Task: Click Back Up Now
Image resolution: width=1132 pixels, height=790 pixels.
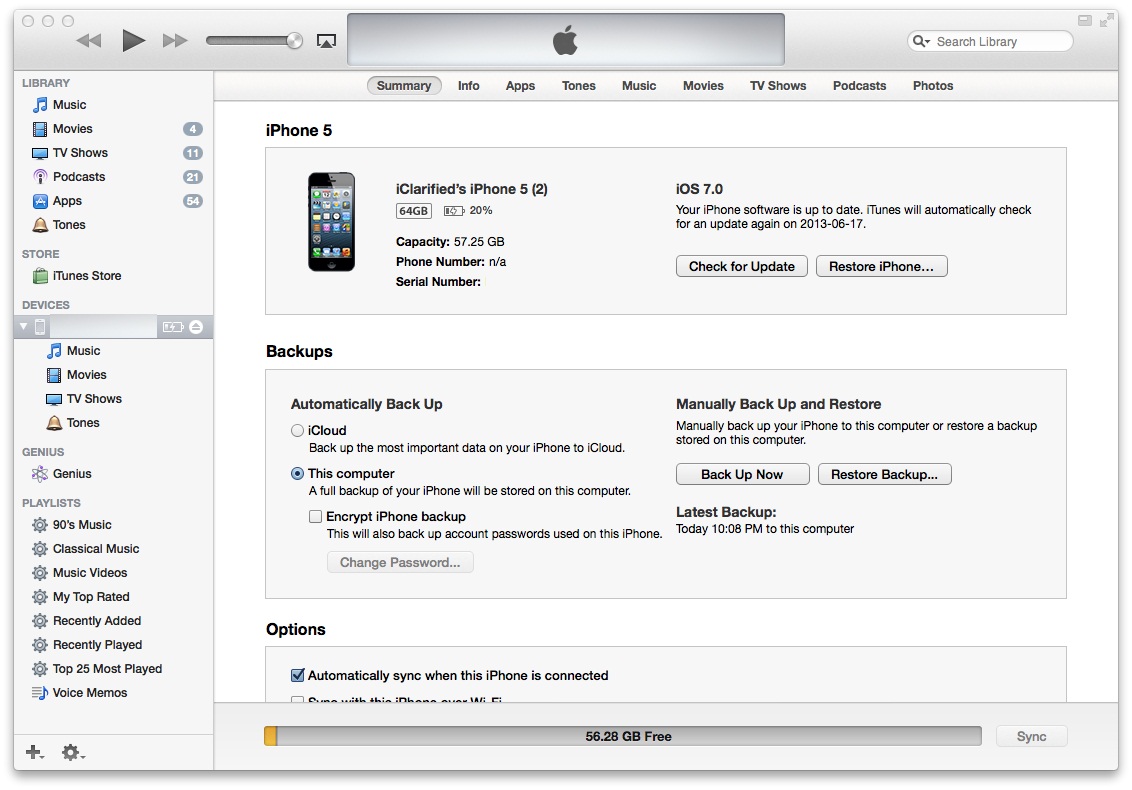Action: [x=742, y=474]
